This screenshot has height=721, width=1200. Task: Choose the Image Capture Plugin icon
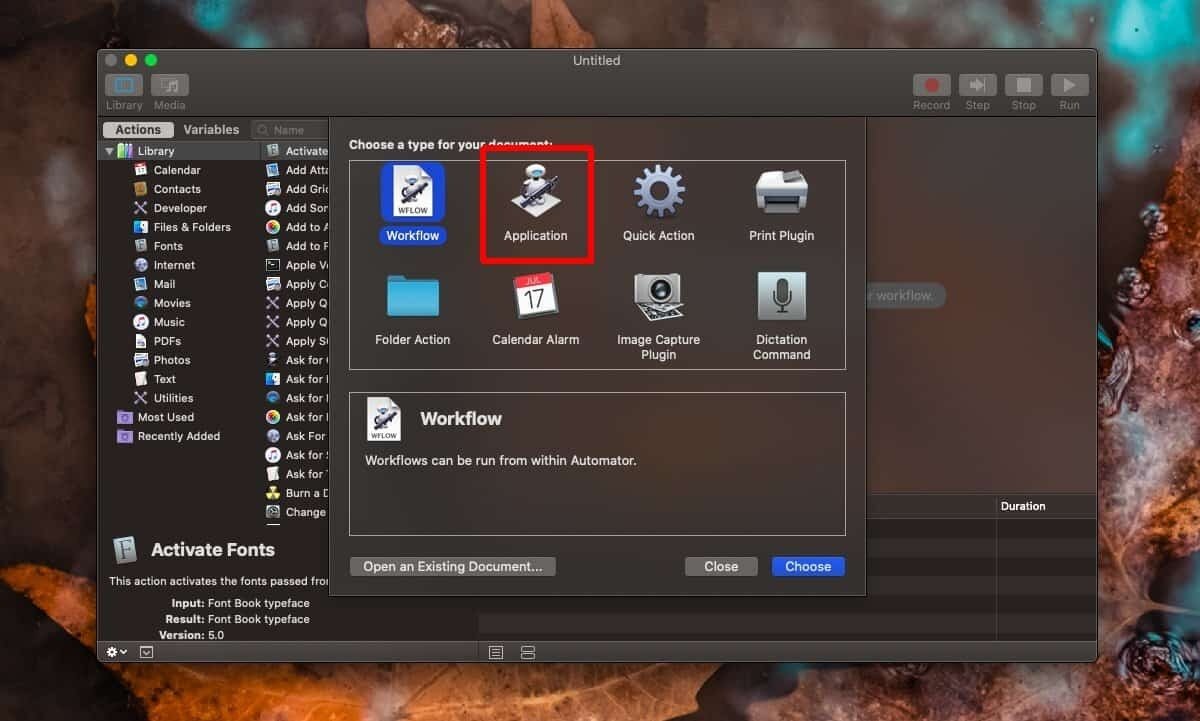[x=658, y=297]
